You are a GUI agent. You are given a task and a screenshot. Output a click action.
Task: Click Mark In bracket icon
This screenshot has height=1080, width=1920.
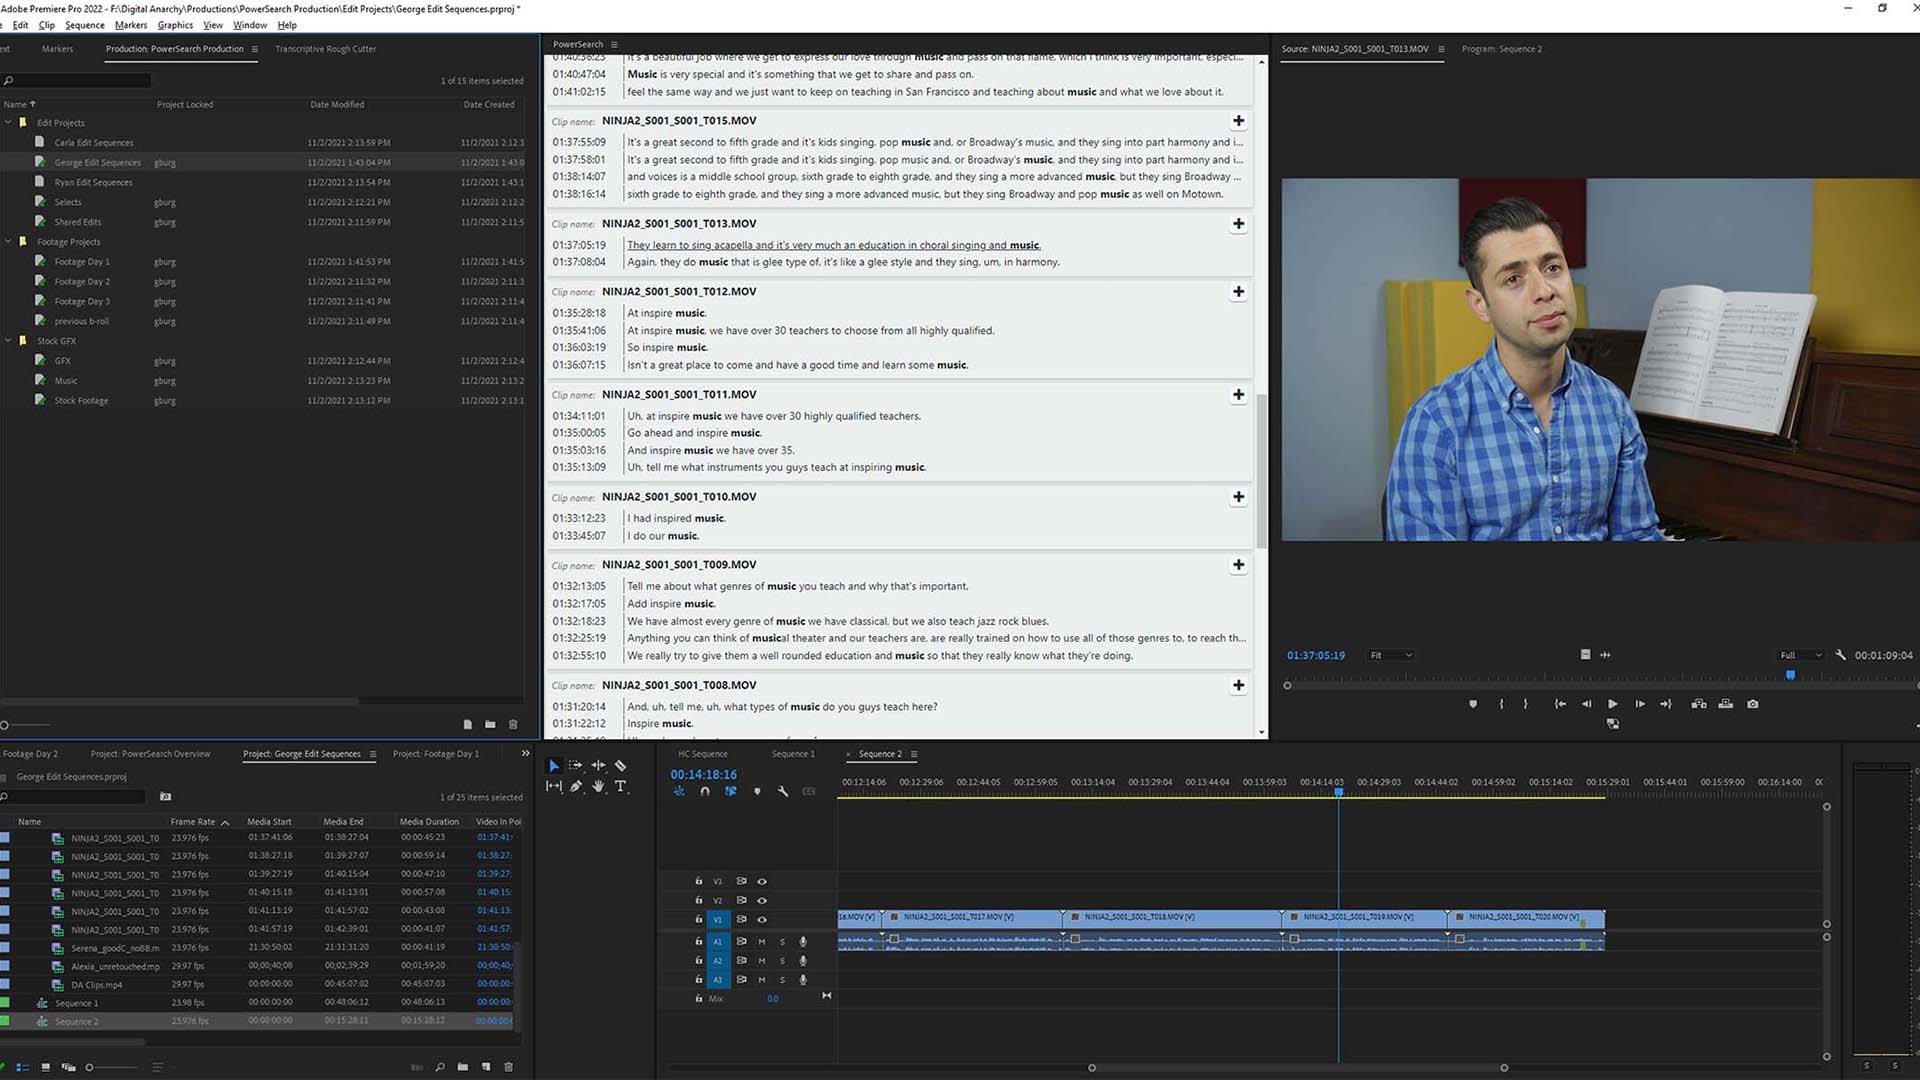[x=1501, y=704]
